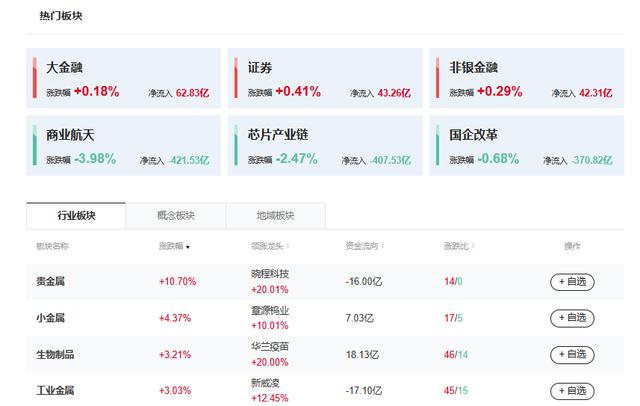
Task: Select 证券 net inflow 43.26亿
Action: pos(394,93)
